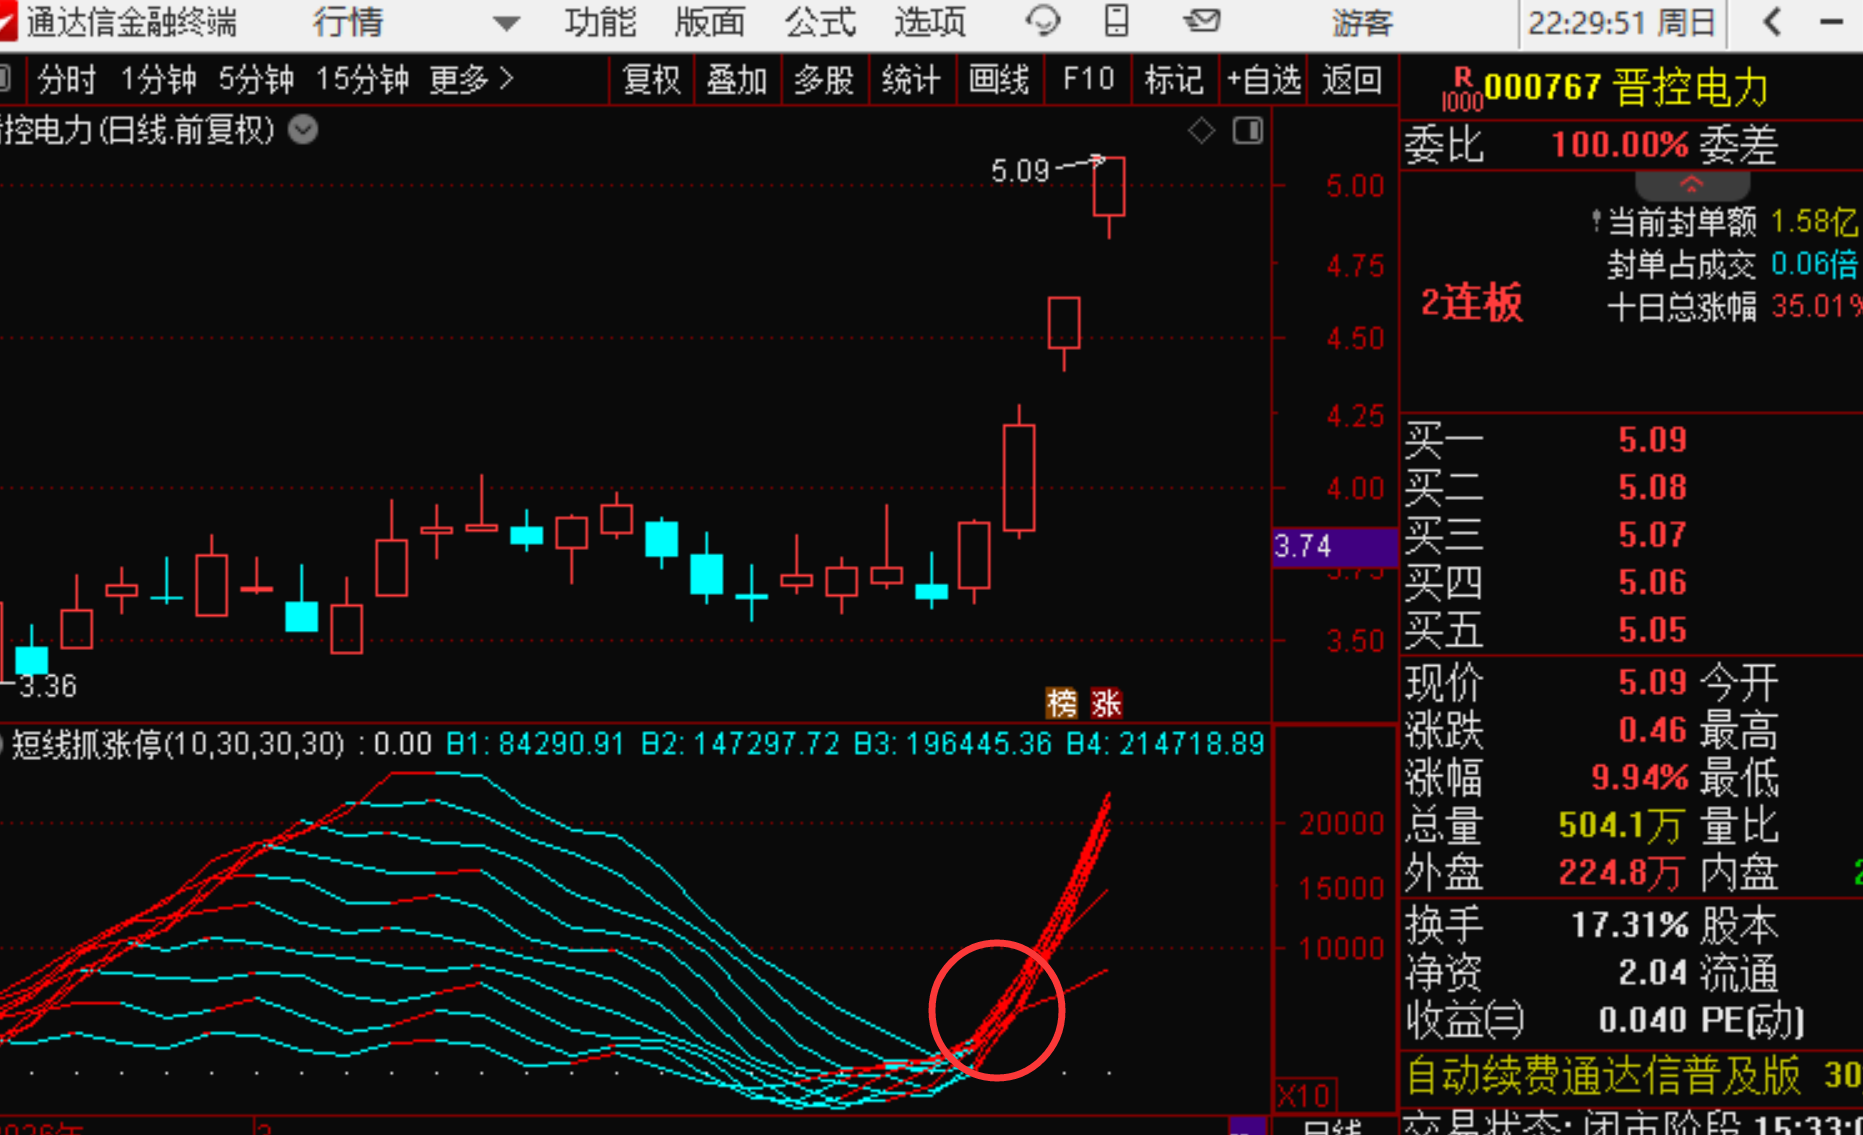Open the 功能 menu
The height and width of the screenshot is (1135, 1863).
coord(600,22)
